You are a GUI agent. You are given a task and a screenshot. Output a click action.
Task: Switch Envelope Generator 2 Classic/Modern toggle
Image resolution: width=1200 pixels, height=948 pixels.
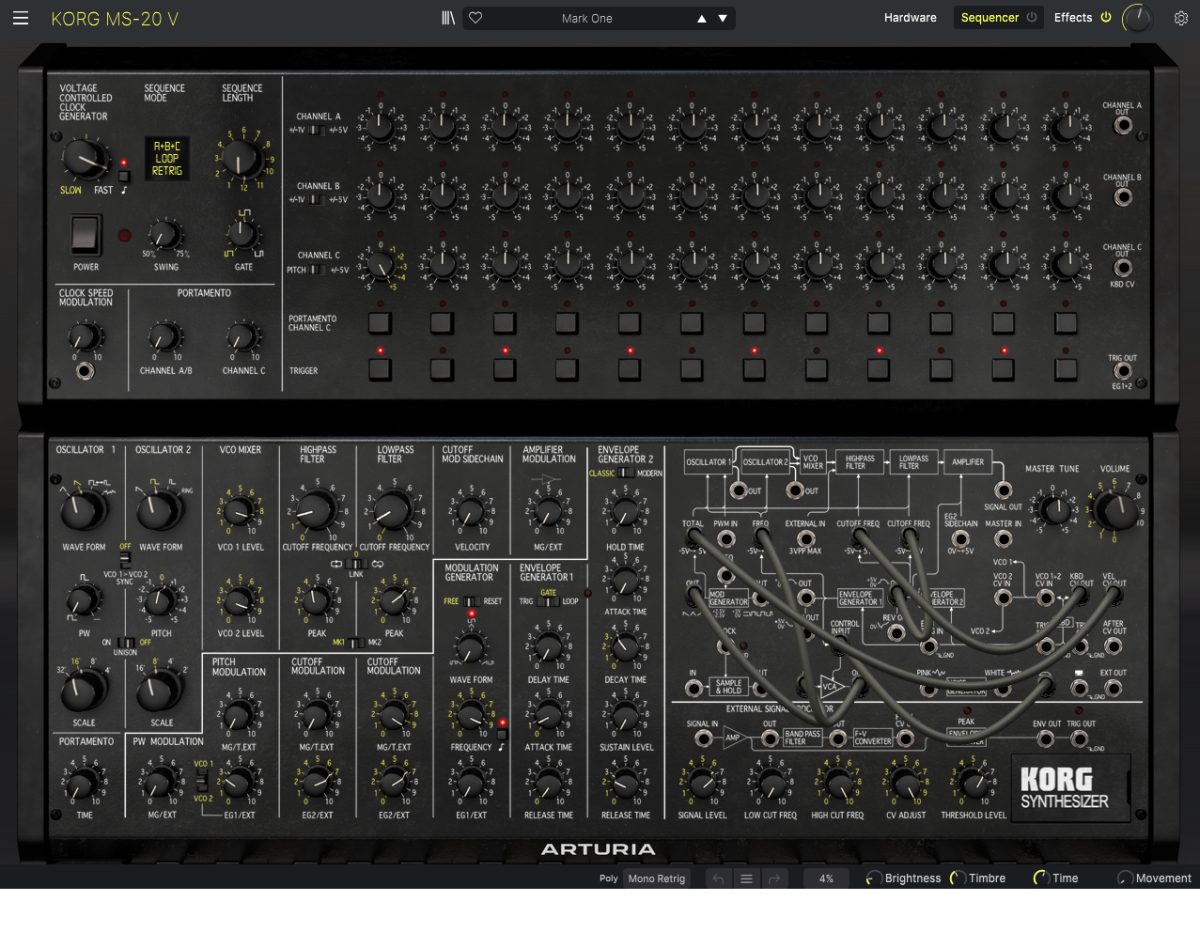point(626,473)
